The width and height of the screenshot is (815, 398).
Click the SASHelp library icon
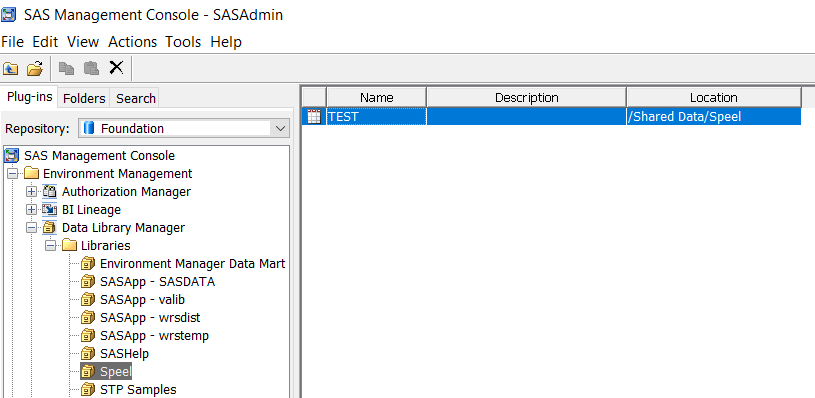pos(88,354)
